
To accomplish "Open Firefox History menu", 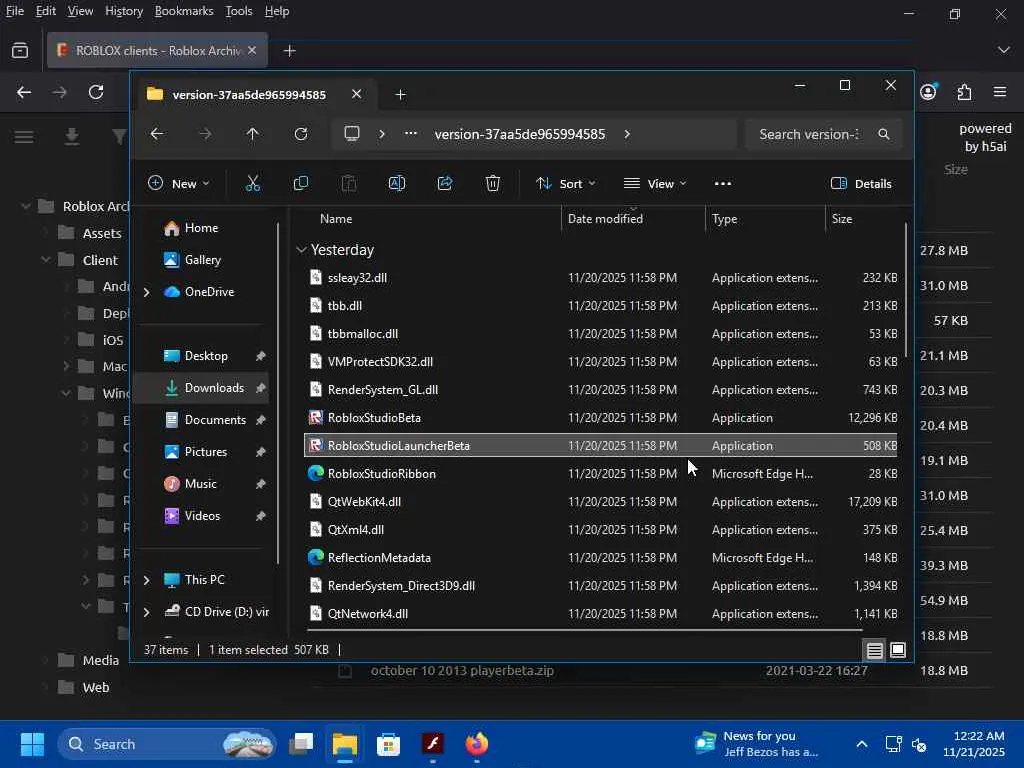I will [124, 11].
